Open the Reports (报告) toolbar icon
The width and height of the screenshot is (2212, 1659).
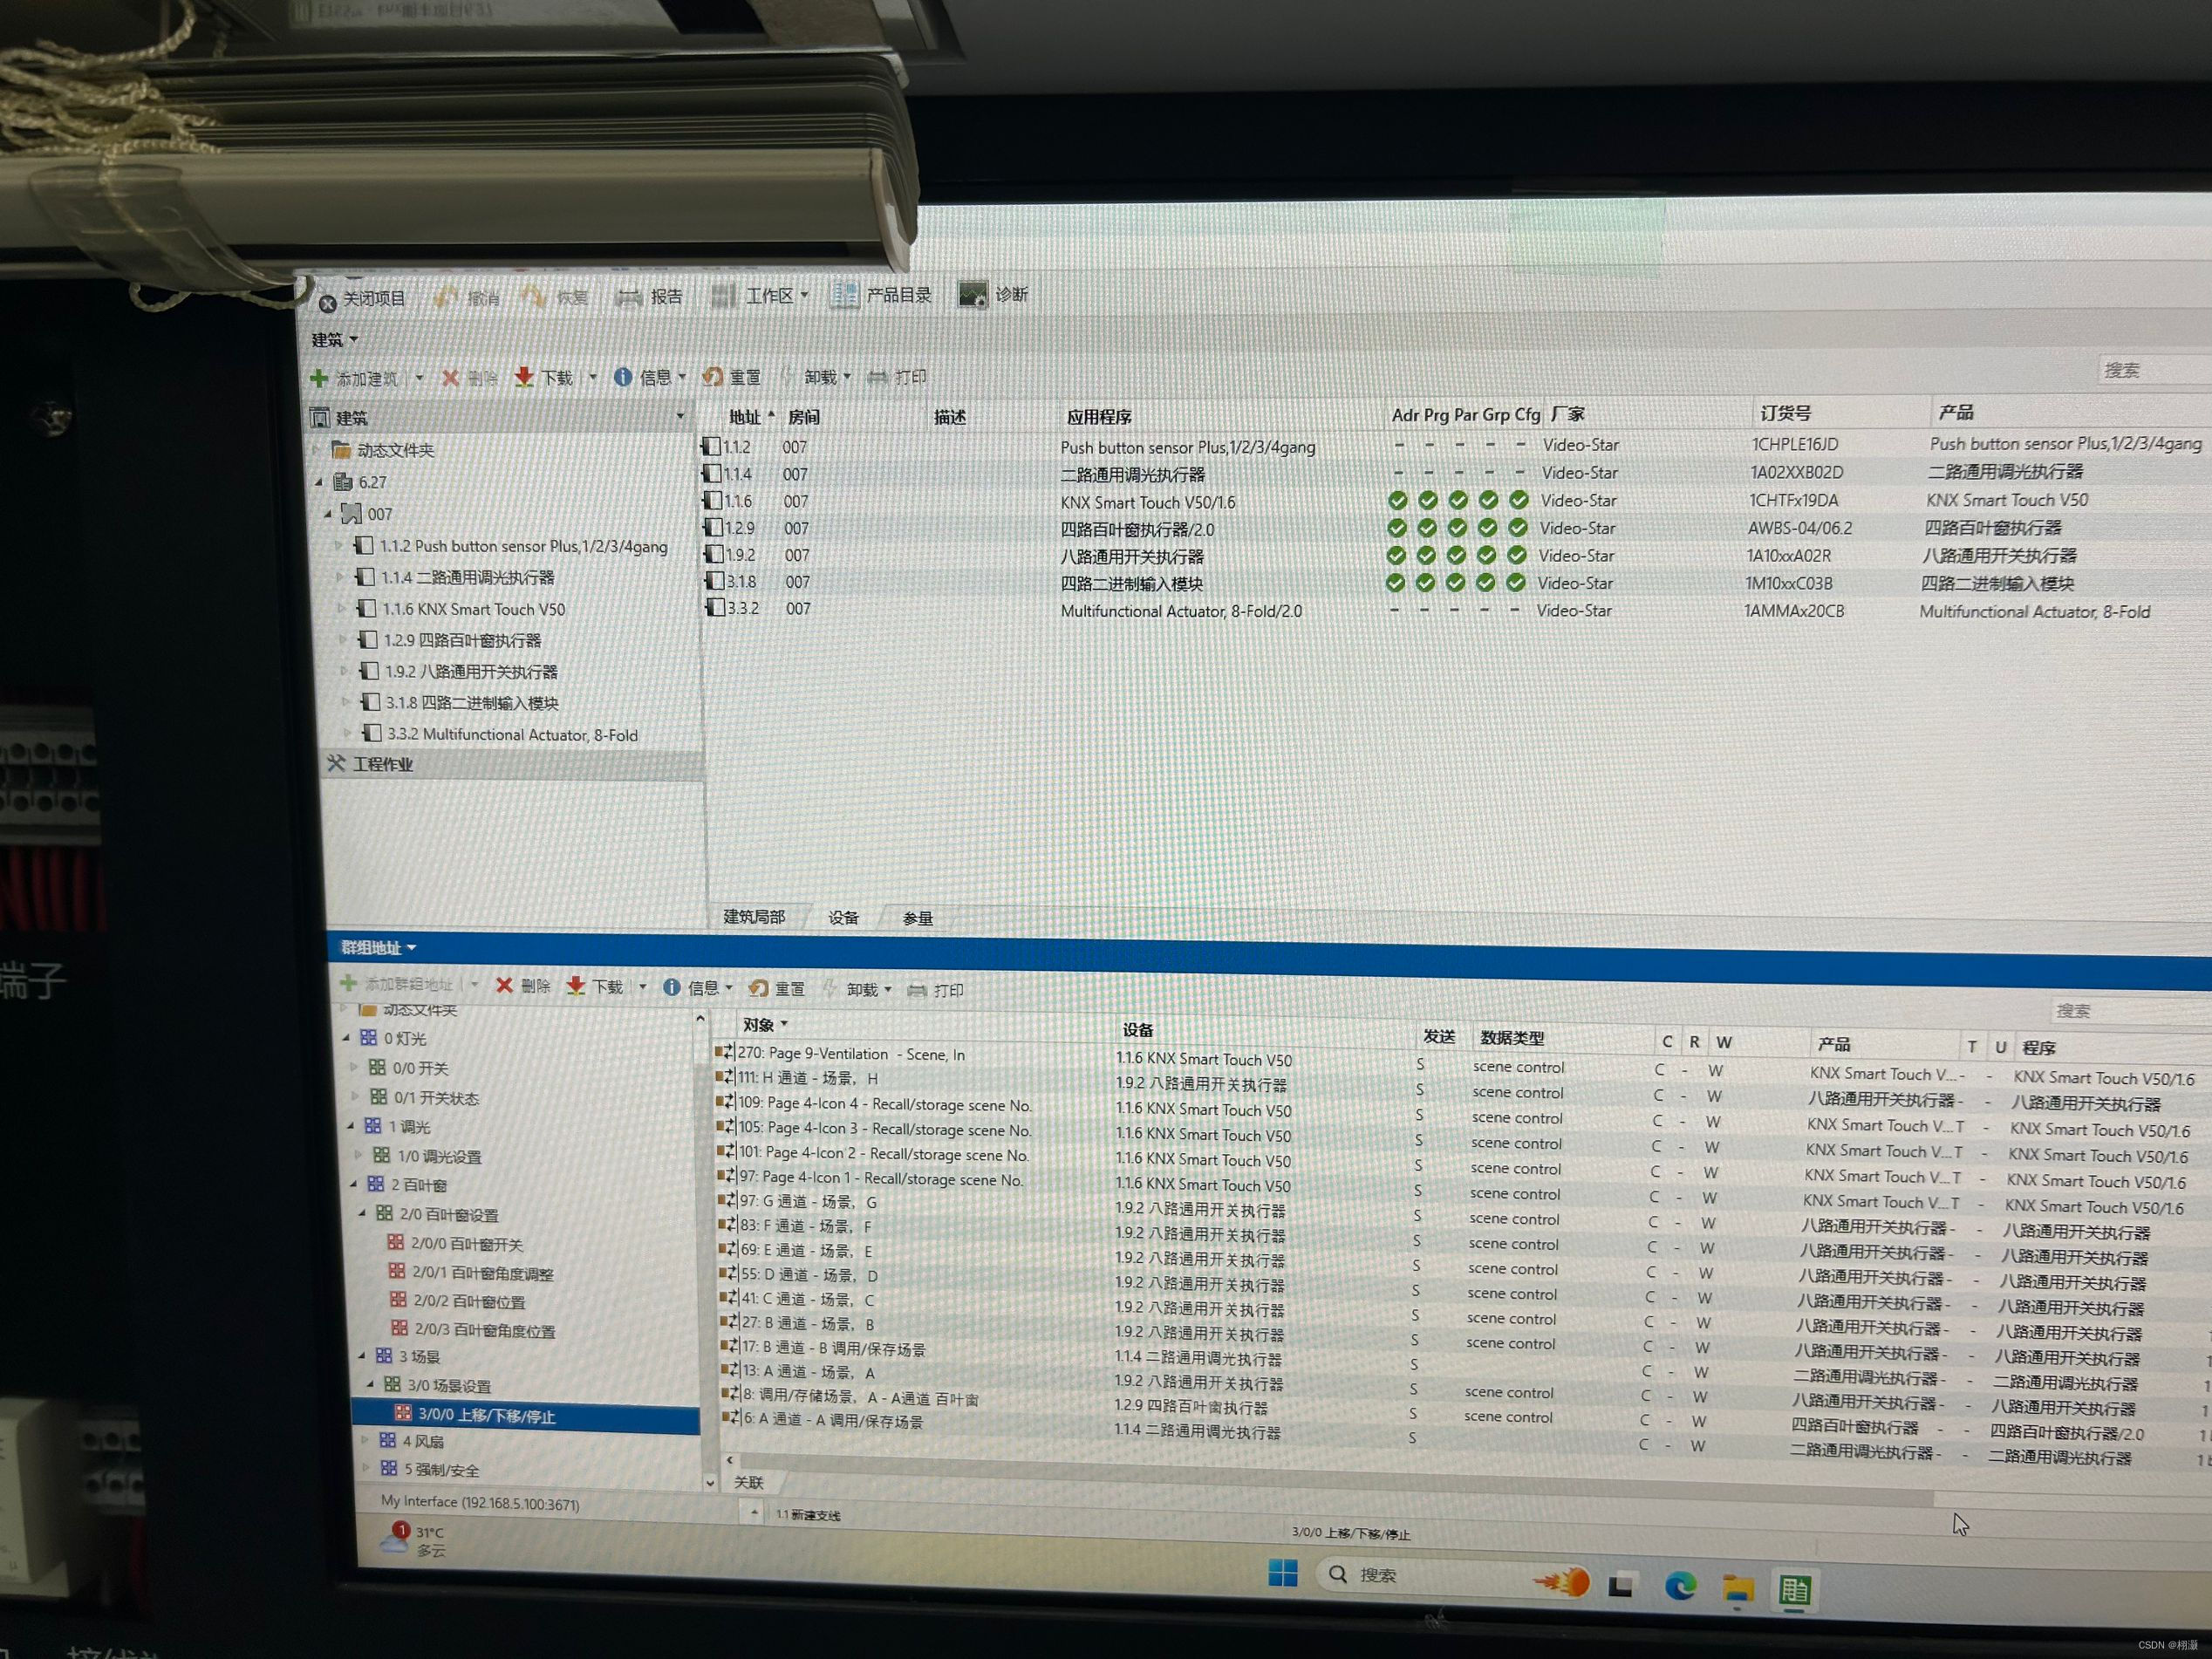629,297
